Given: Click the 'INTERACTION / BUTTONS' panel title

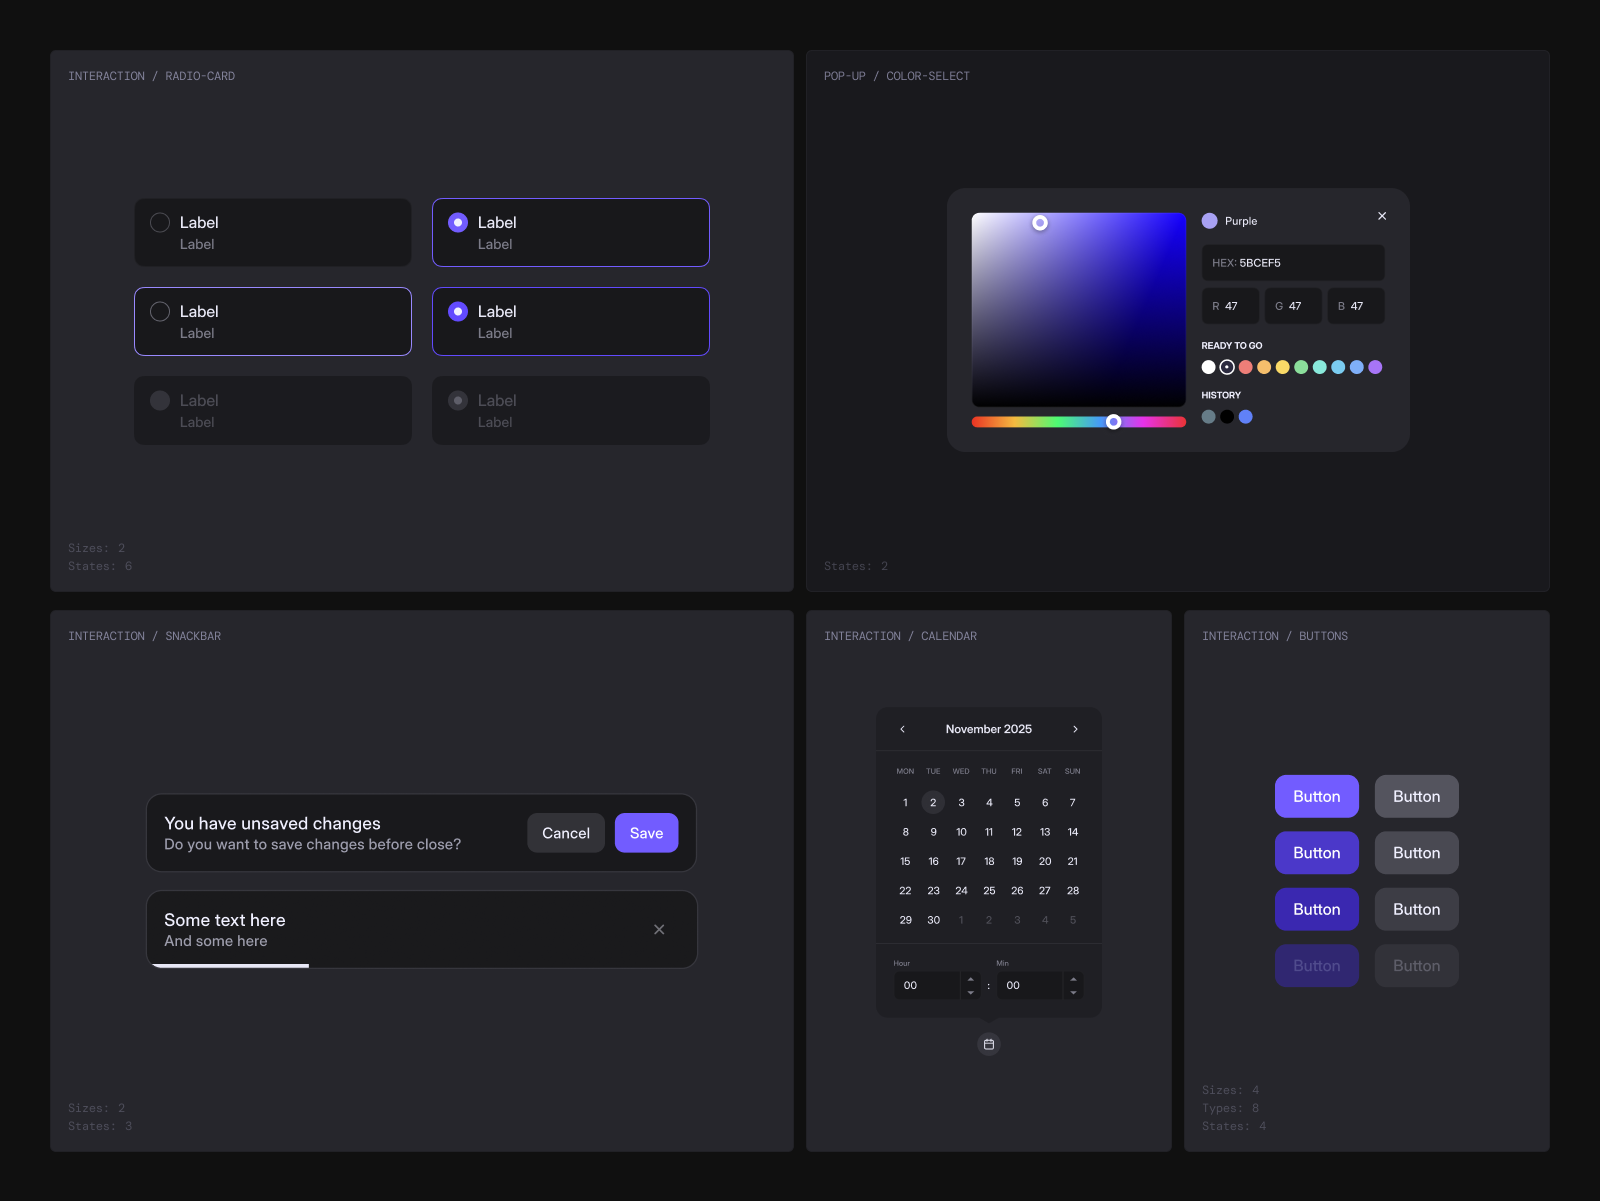Looking at the screenshot, I should point(1275,636).
